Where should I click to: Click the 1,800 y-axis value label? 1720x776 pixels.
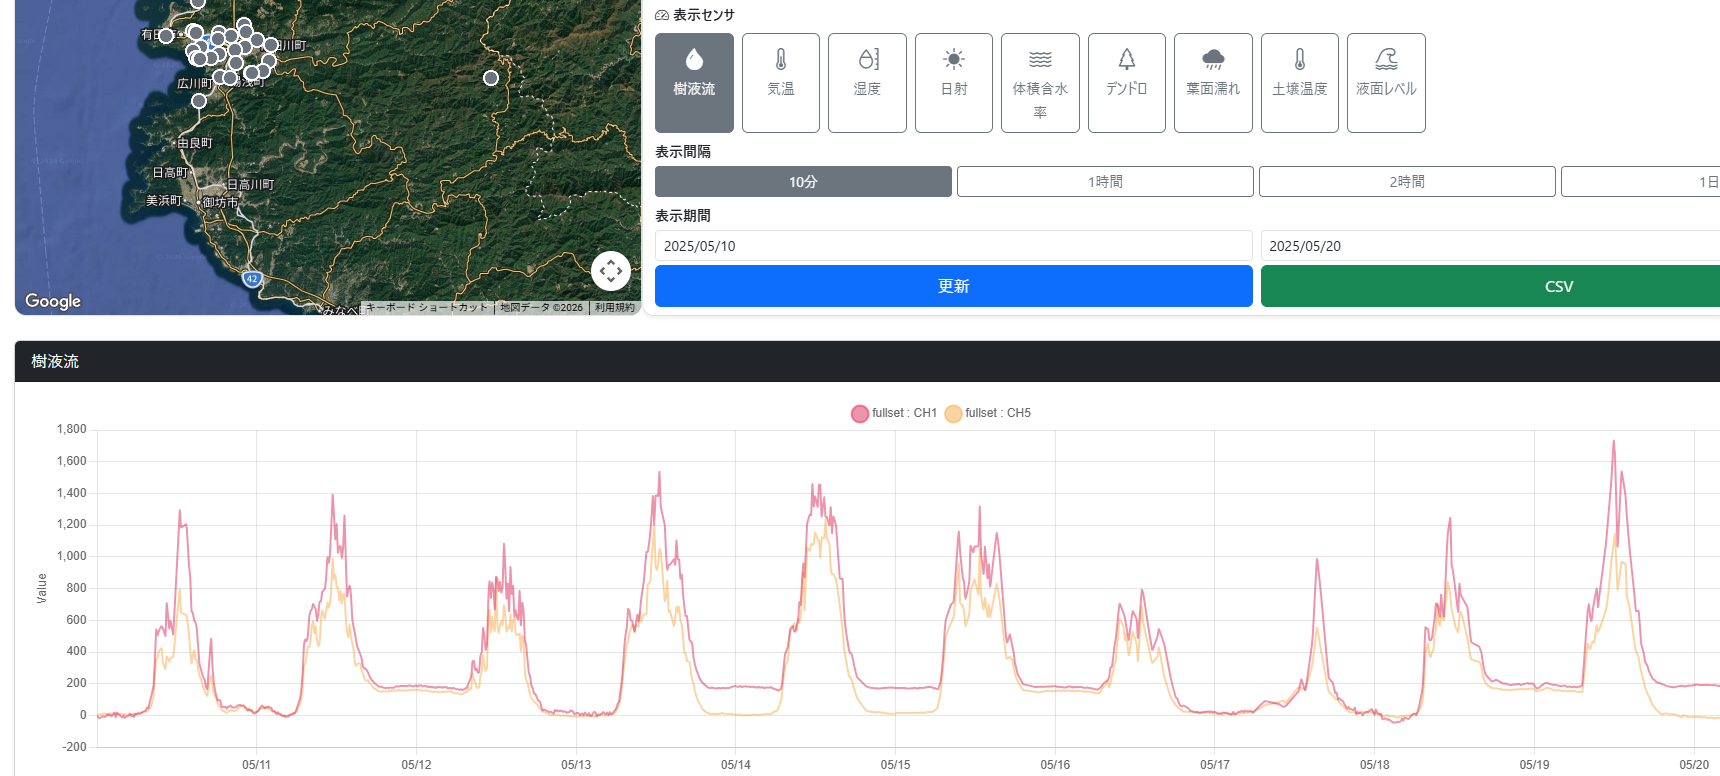click(x=72, y=429)
